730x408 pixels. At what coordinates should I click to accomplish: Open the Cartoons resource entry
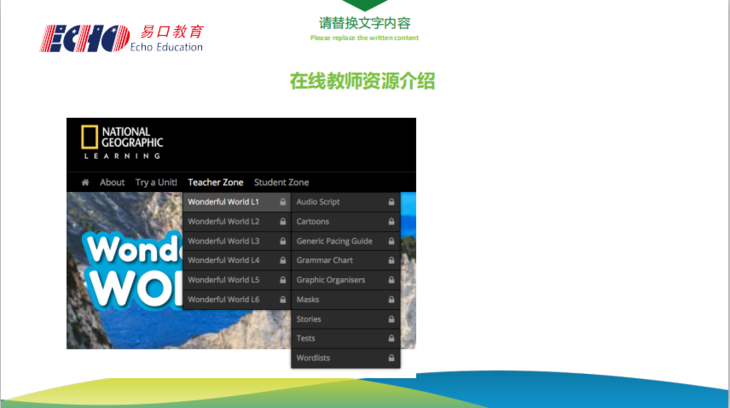click(x=313, y=222)
